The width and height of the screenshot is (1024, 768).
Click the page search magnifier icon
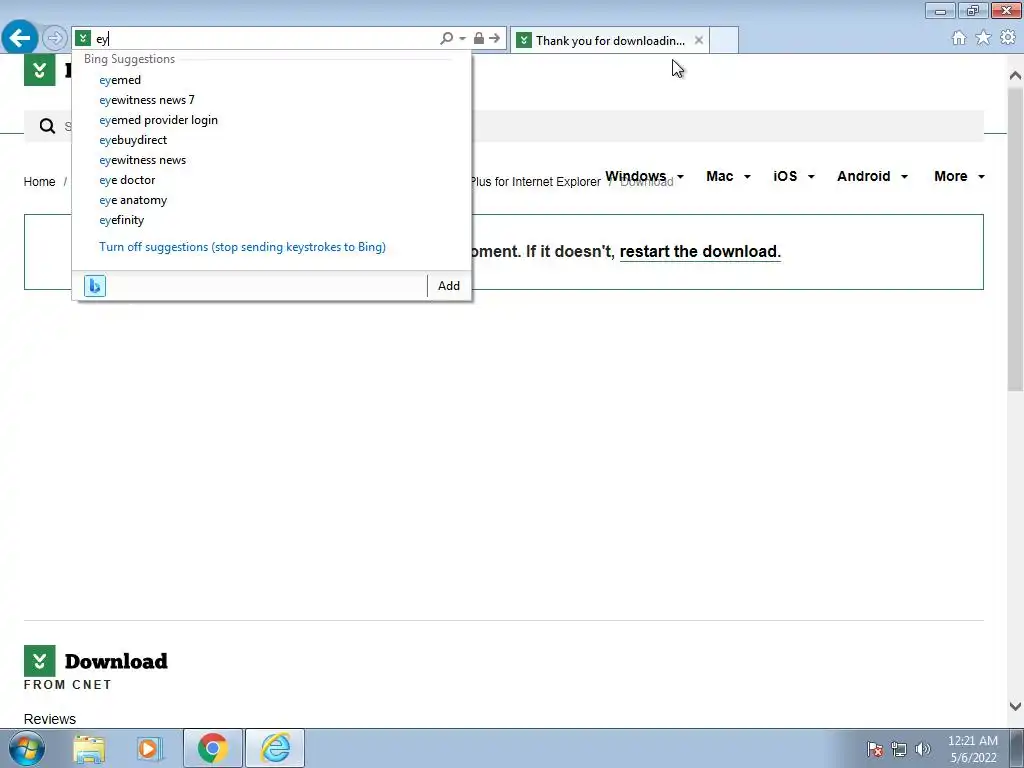47,126
